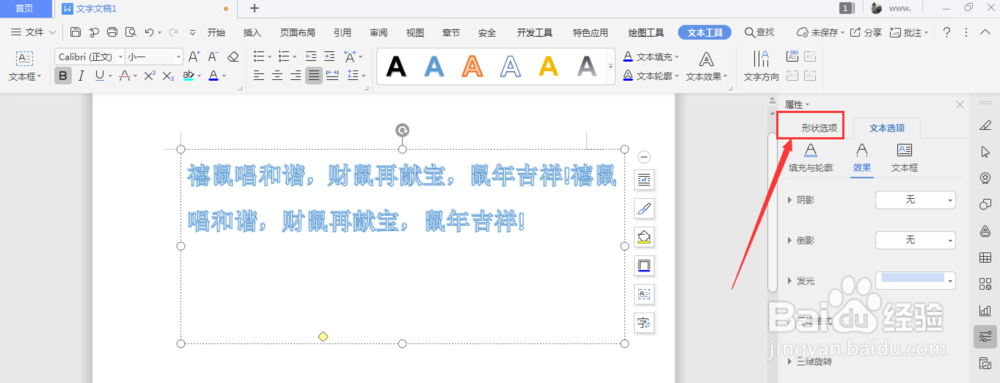The height and width of the screenshot is (383, 1000).
Task: Toggle Justify alignment button
Action: (x=314, y=76)
